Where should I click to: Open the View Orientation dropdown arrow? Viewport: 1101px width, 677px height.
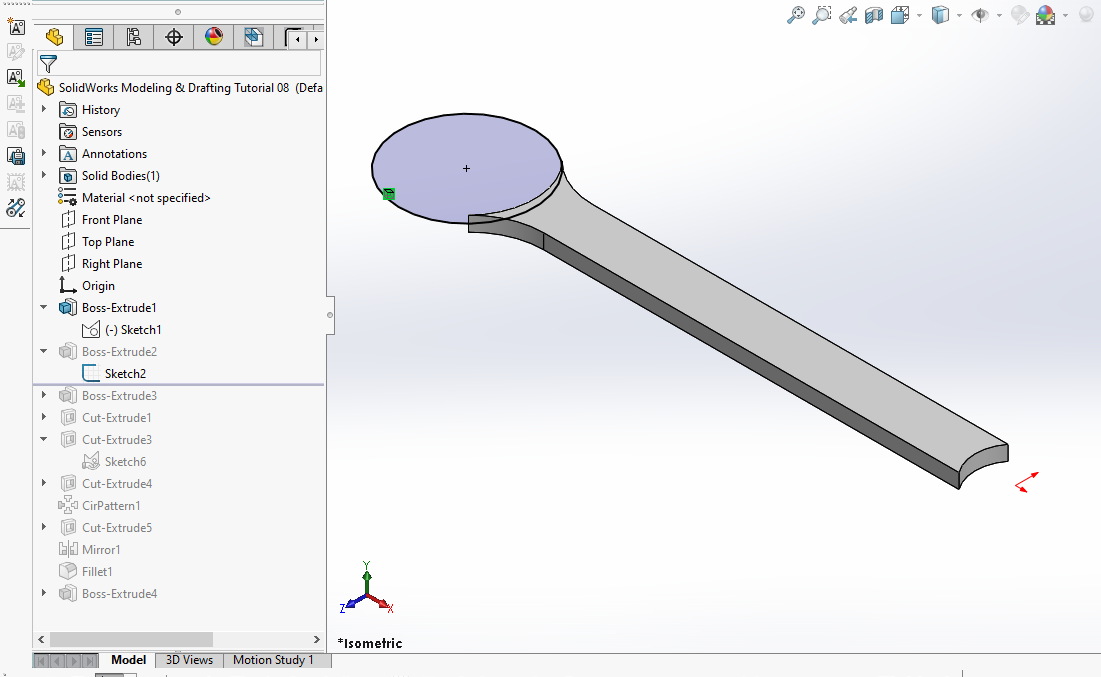pos(918,15)
